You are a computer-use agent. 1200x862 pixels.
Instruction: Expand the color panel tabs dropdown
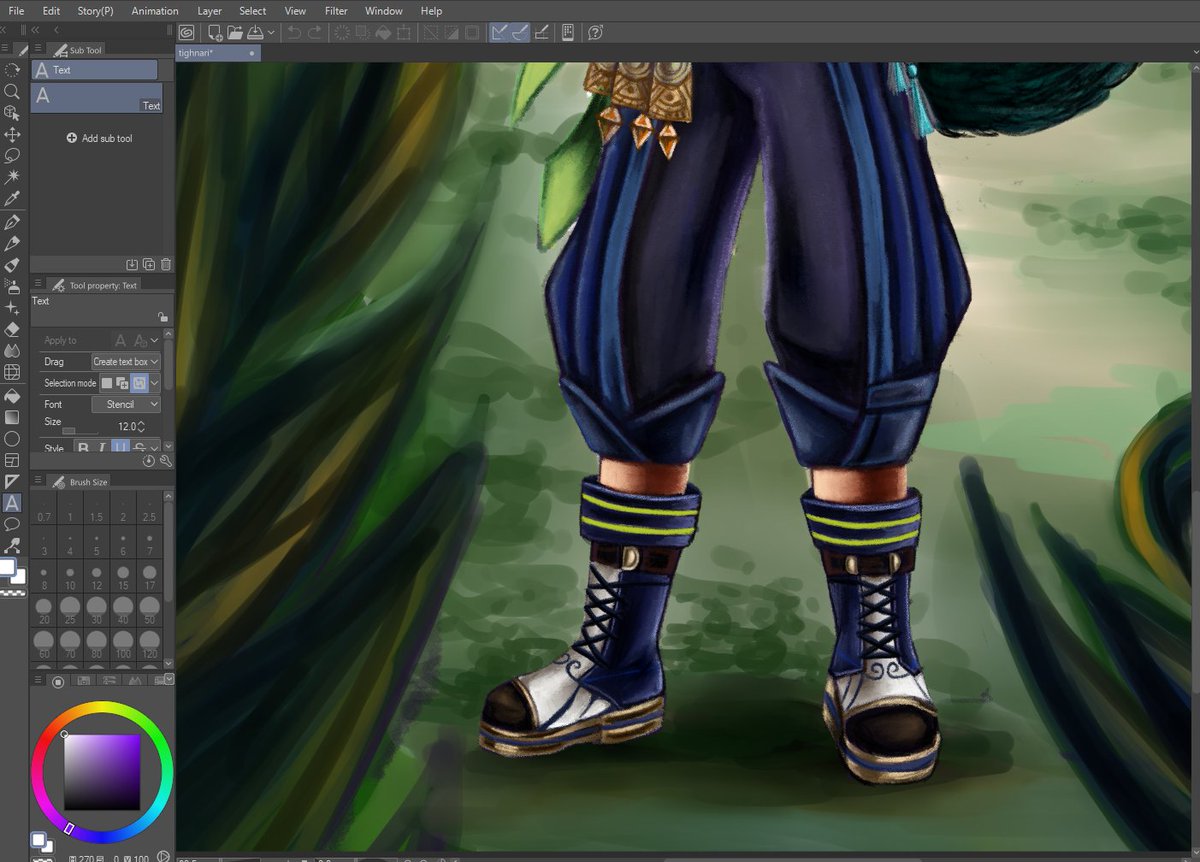pyautogui.click(x=168, y=680)
